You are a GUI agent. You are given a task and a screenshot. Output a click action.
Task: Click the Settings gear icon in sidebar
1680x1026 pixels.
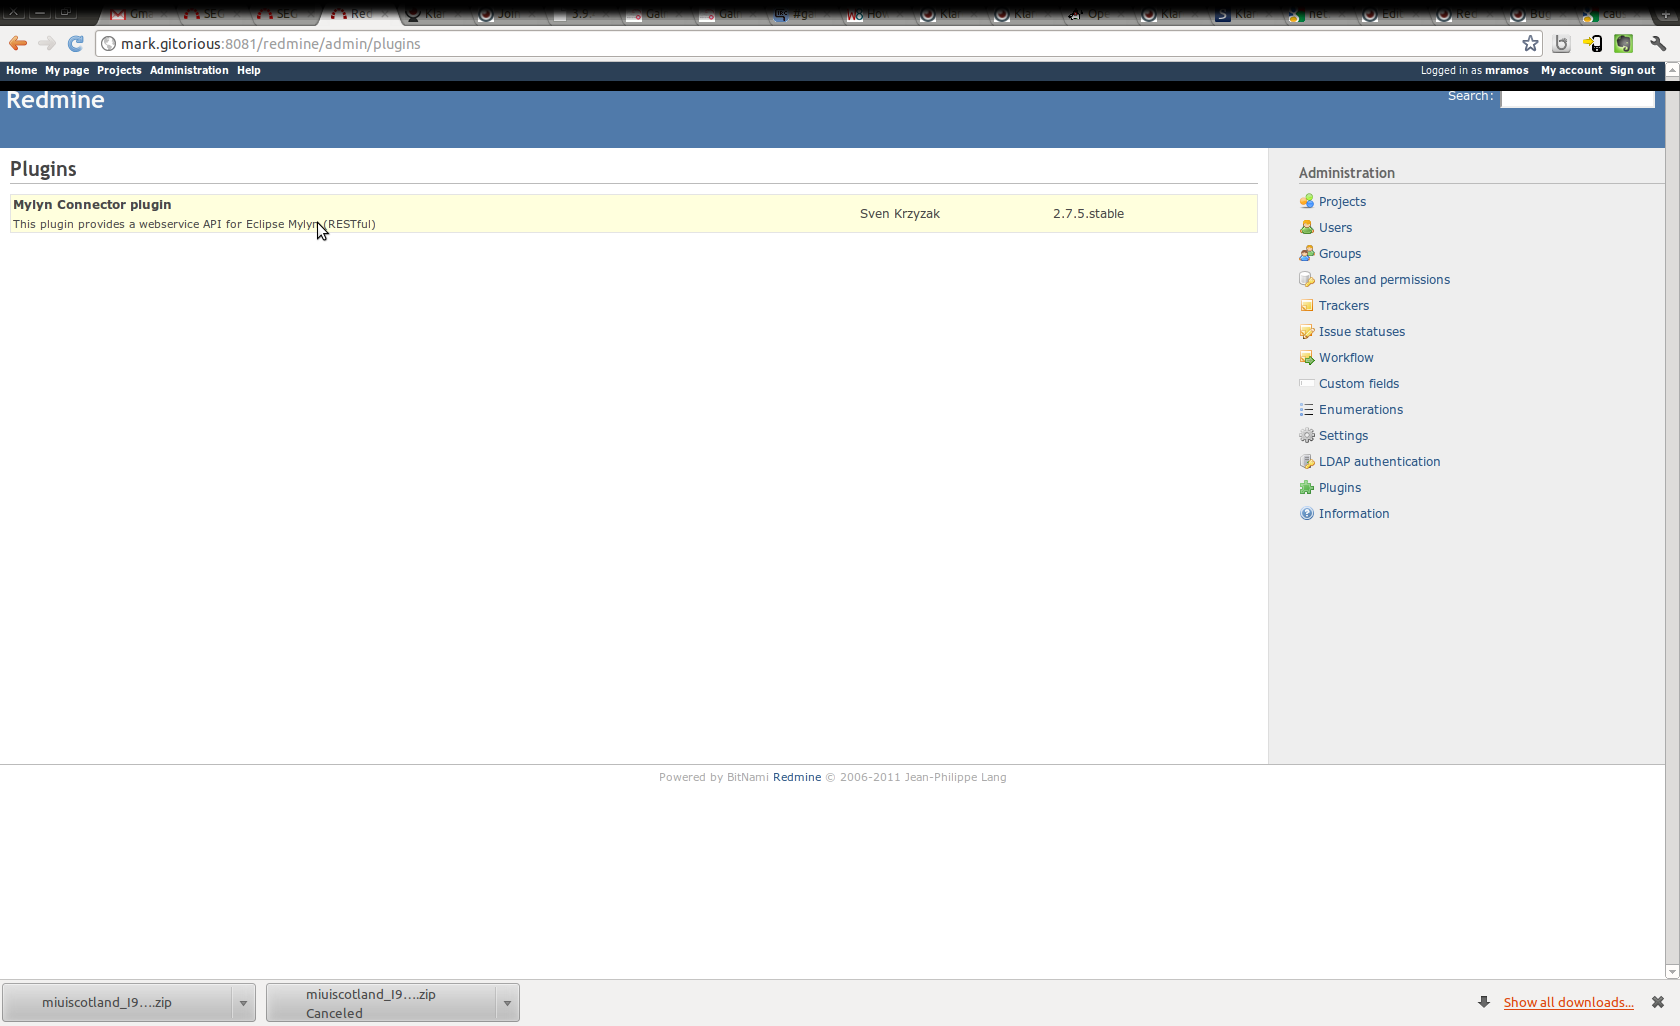click(1306, 435)
